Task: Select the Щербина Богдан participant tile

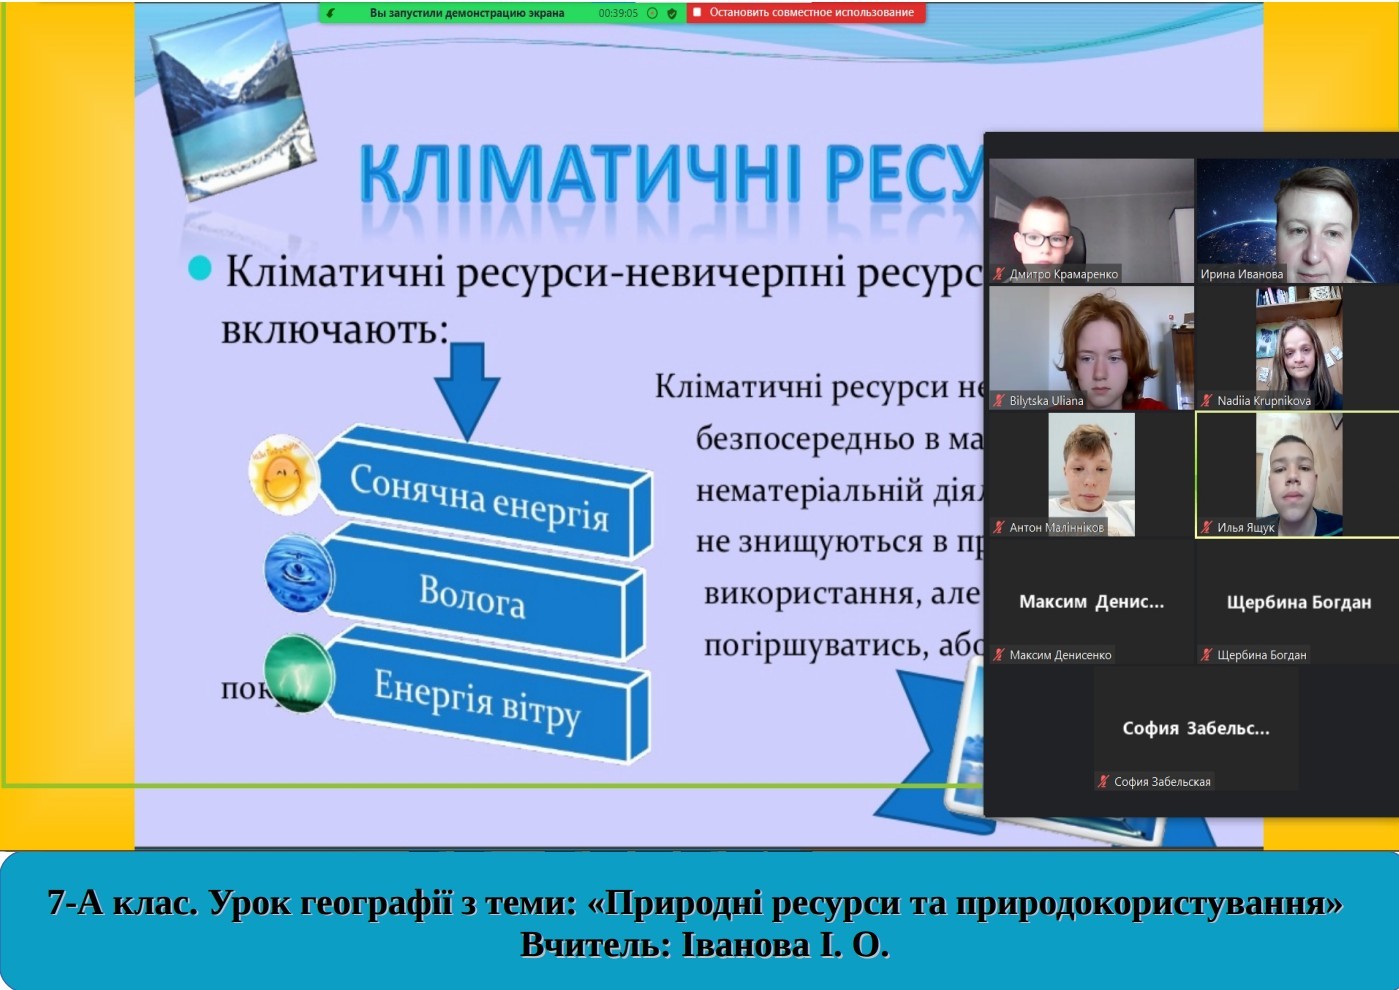Action: point(1298,602)
